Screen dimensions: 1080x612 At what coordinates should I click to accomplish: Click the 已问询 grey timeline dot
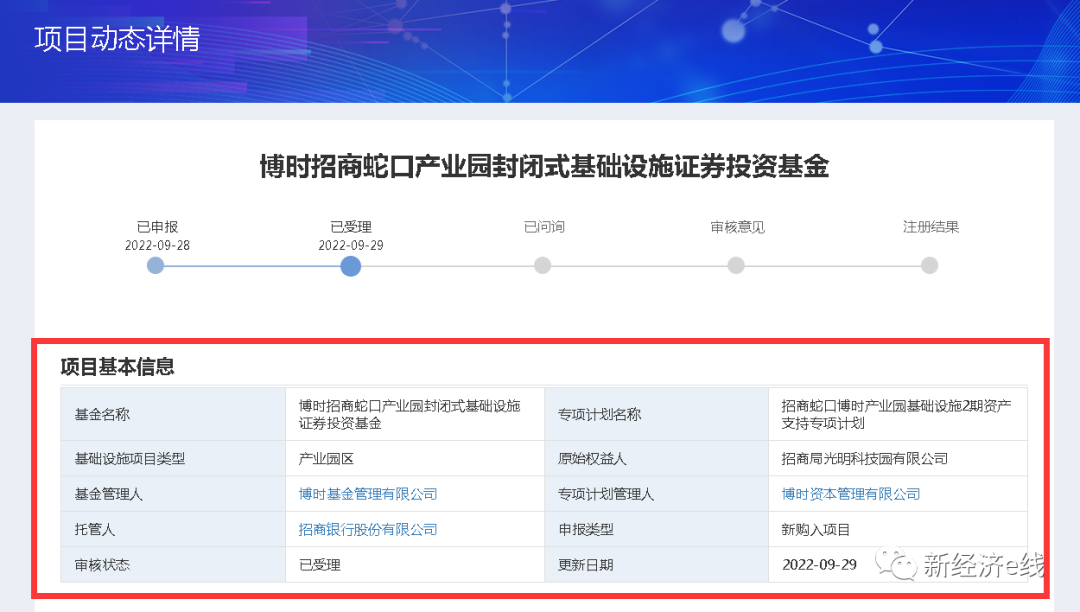pos(542,266)
